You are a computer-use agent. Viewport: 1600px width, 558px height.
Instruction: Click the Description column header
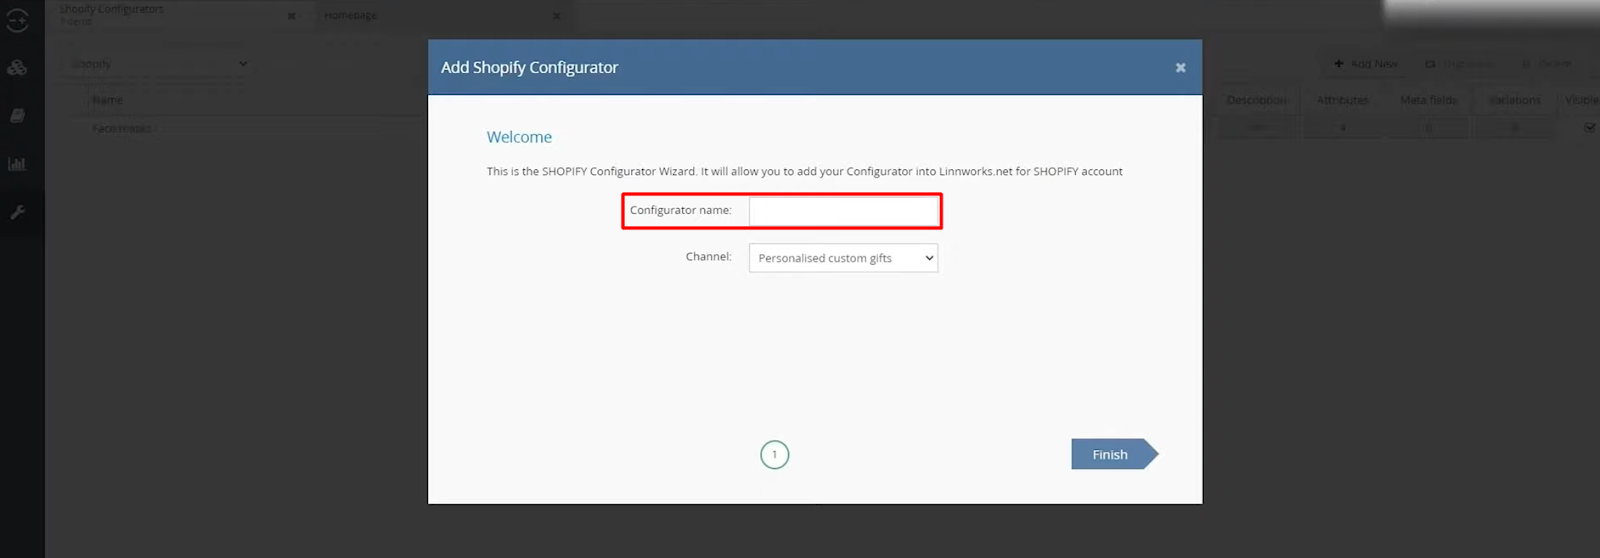tap(1257, 100)
